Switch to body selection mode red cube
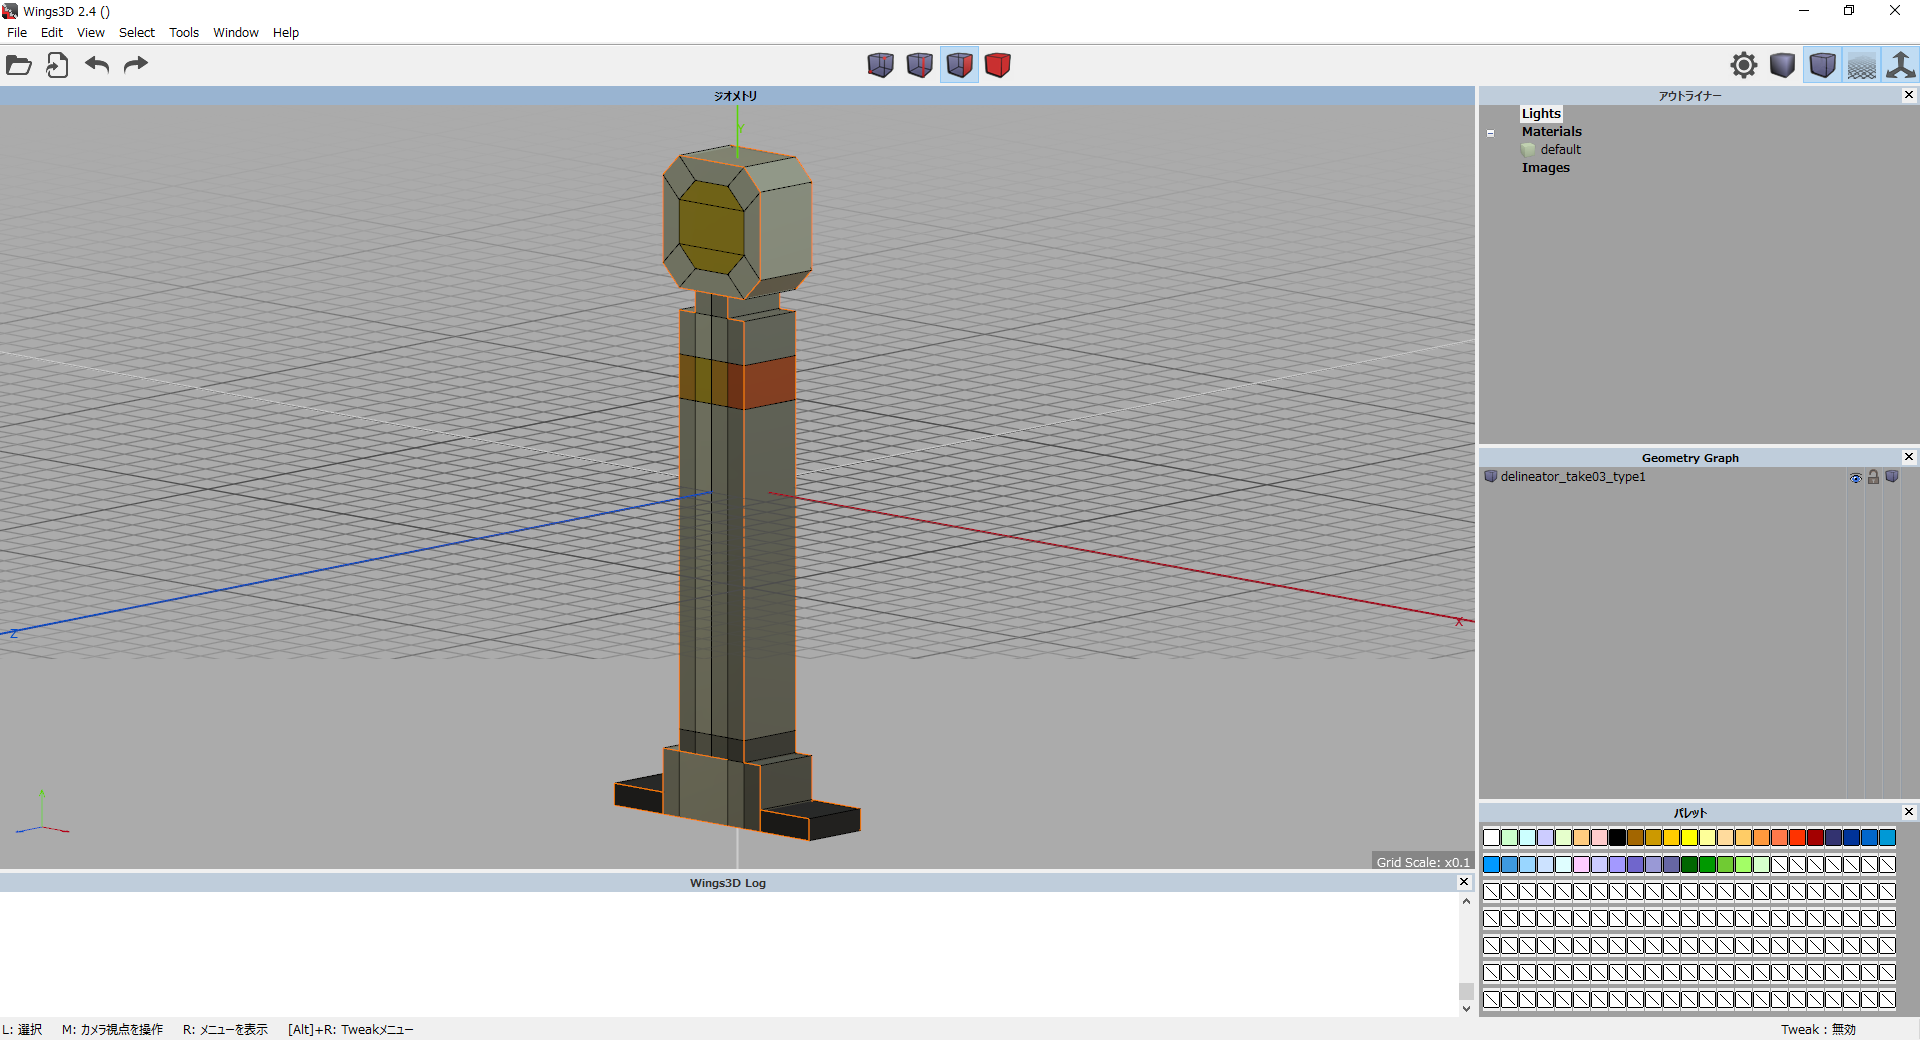 [998, 65]
